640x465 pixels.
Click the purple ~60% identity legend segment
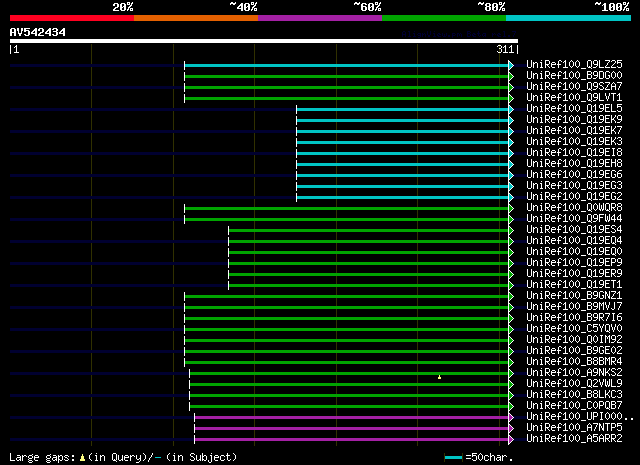320,18
